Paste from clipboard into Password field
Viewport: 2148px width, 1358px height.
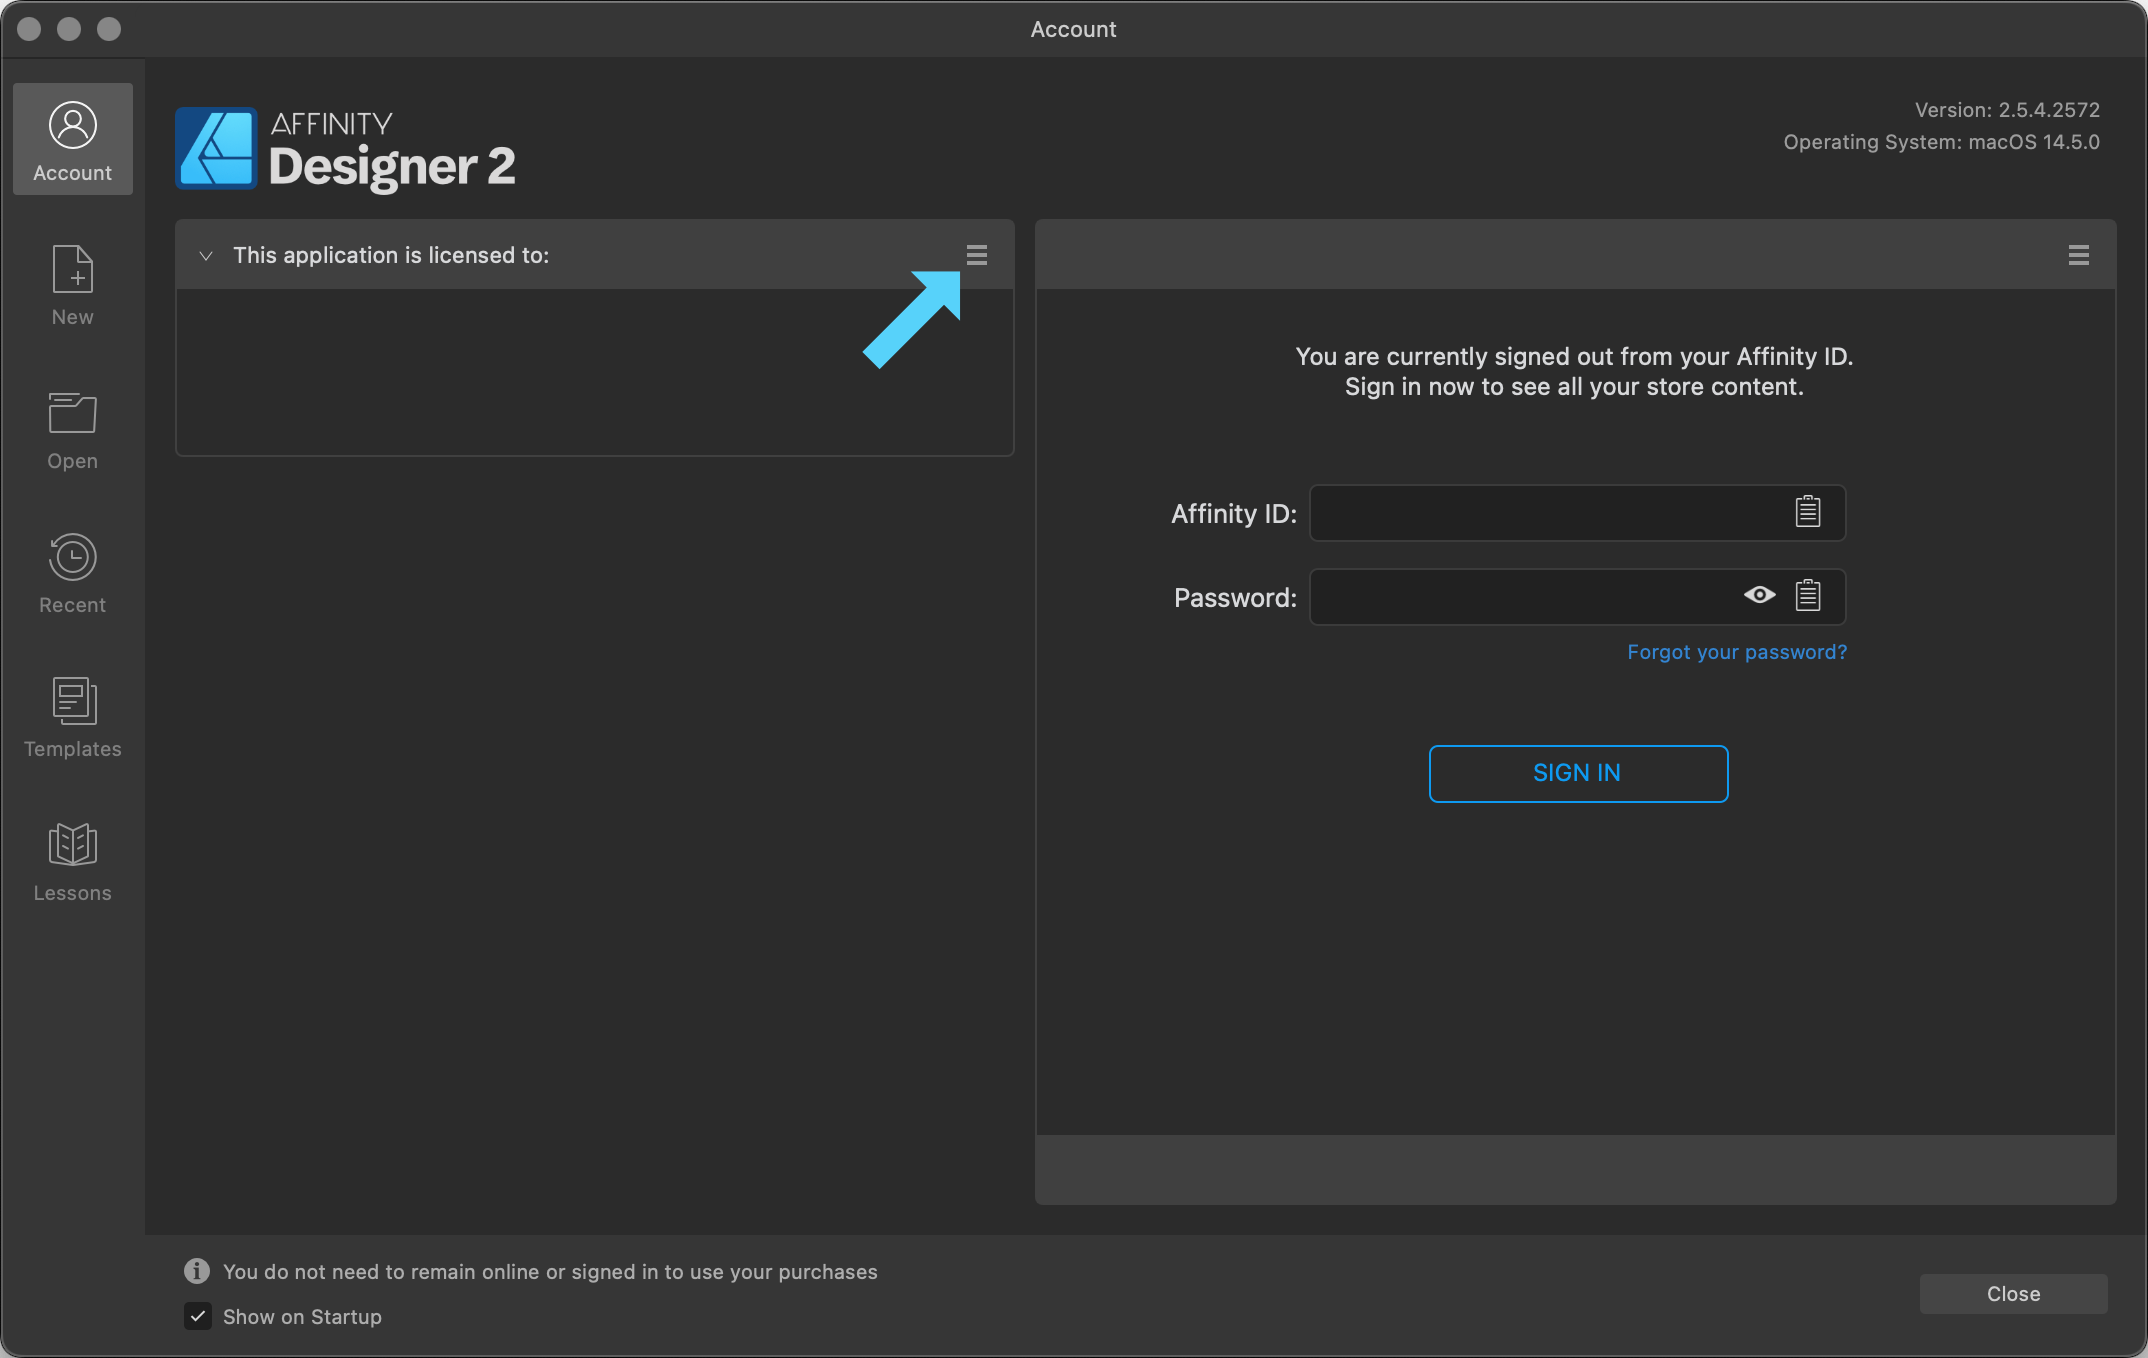[1808, 596]
